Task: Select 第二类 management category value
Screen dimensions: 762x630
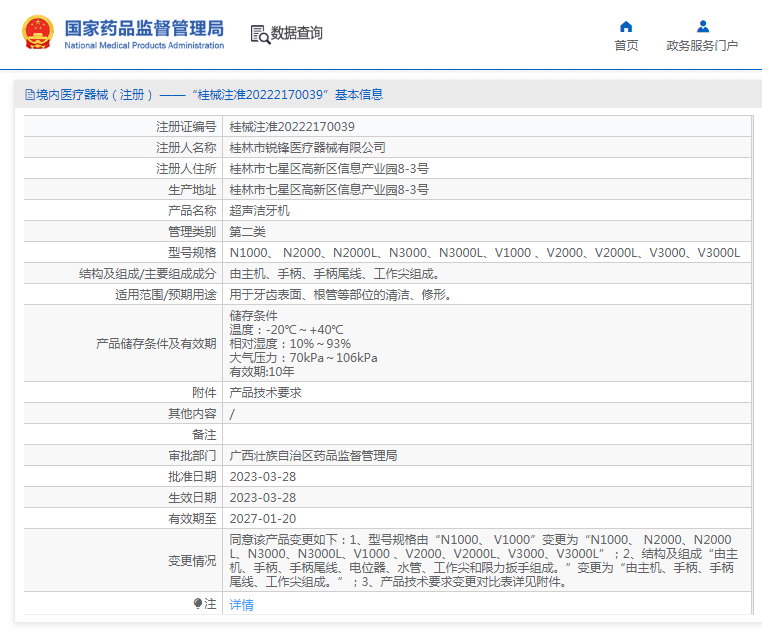Action: (x=247, y=231)
